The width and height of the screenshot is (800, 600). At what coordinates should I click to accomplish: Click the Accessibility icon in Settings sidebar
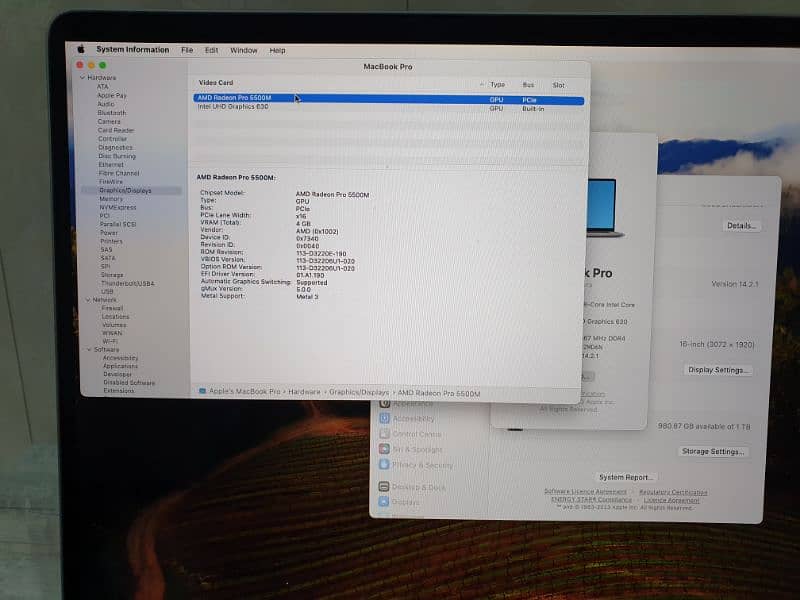pyautogui.click(x=385, y=419)
